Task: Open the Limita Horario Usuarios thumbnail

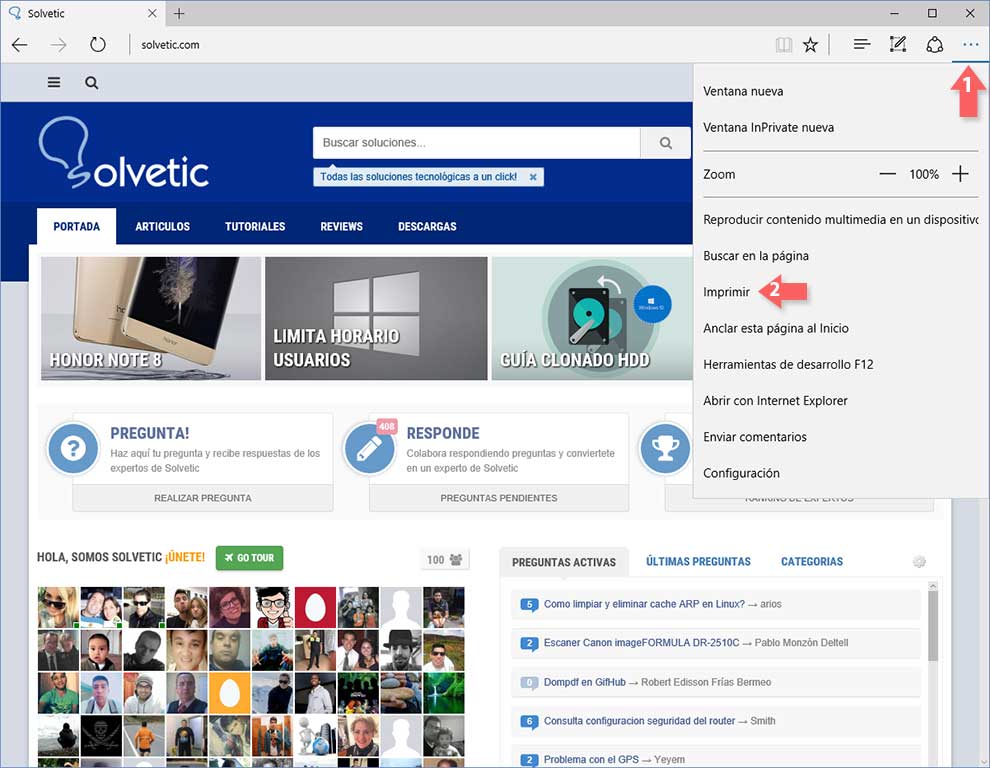Action: point(376,318)
